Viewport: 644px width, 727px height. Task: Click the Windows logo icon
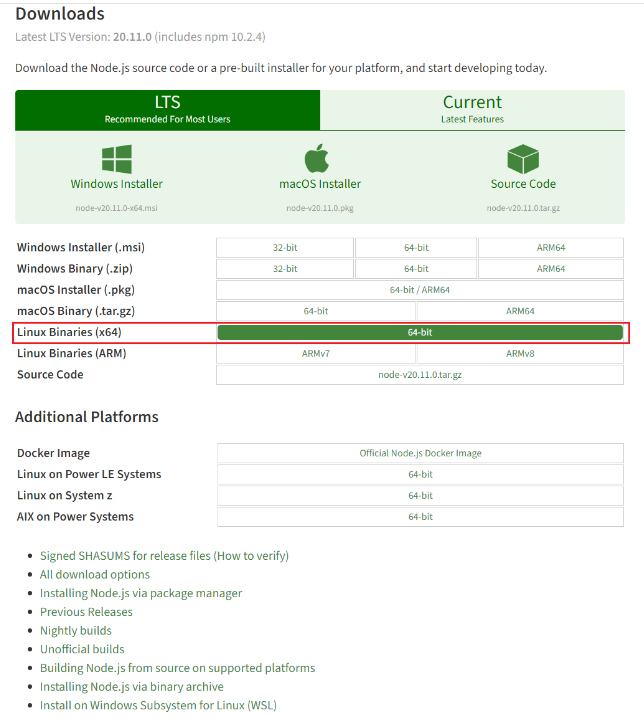click(117, 159)
